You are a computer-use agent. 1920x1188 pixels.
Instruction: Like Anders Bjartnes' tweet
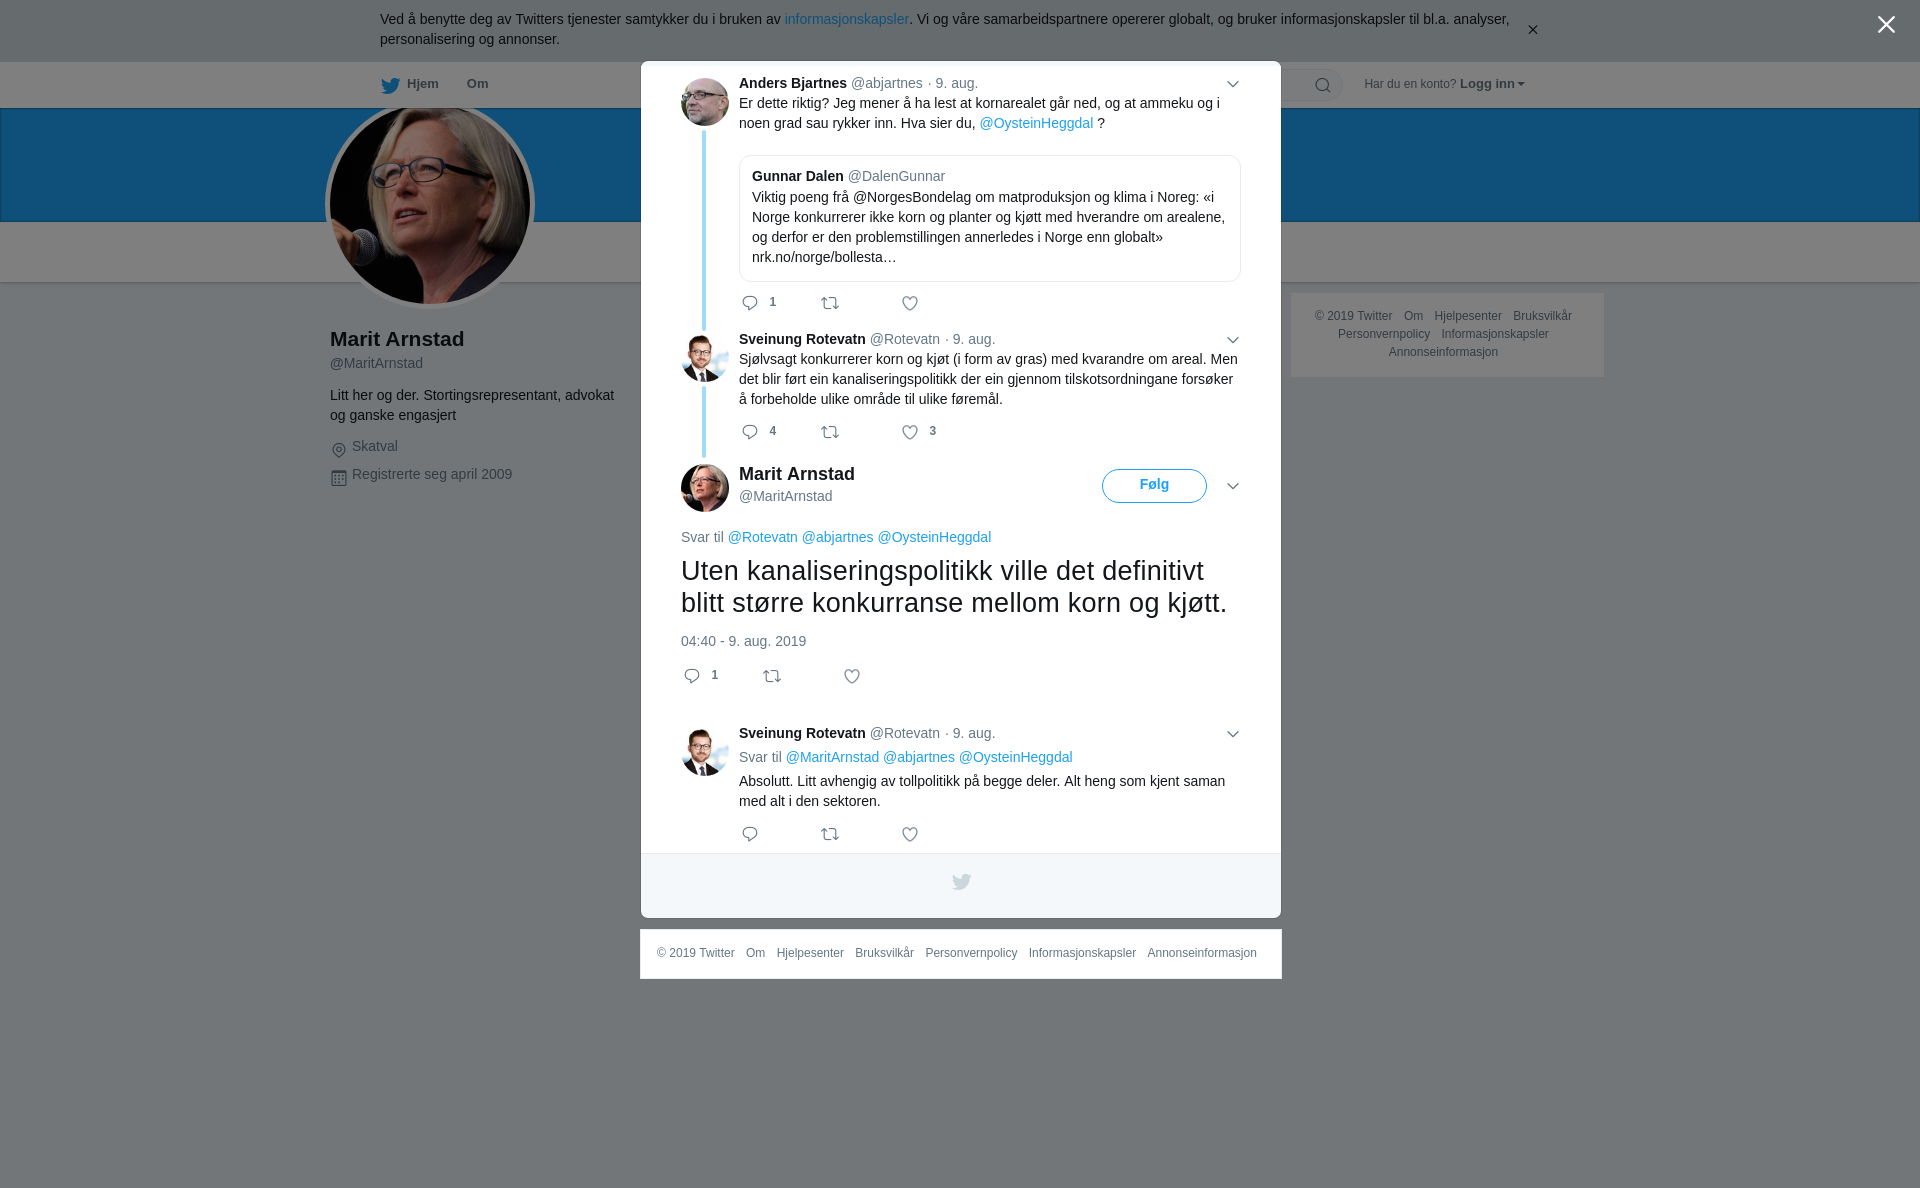pyautogui.click(x=910, y=303)
